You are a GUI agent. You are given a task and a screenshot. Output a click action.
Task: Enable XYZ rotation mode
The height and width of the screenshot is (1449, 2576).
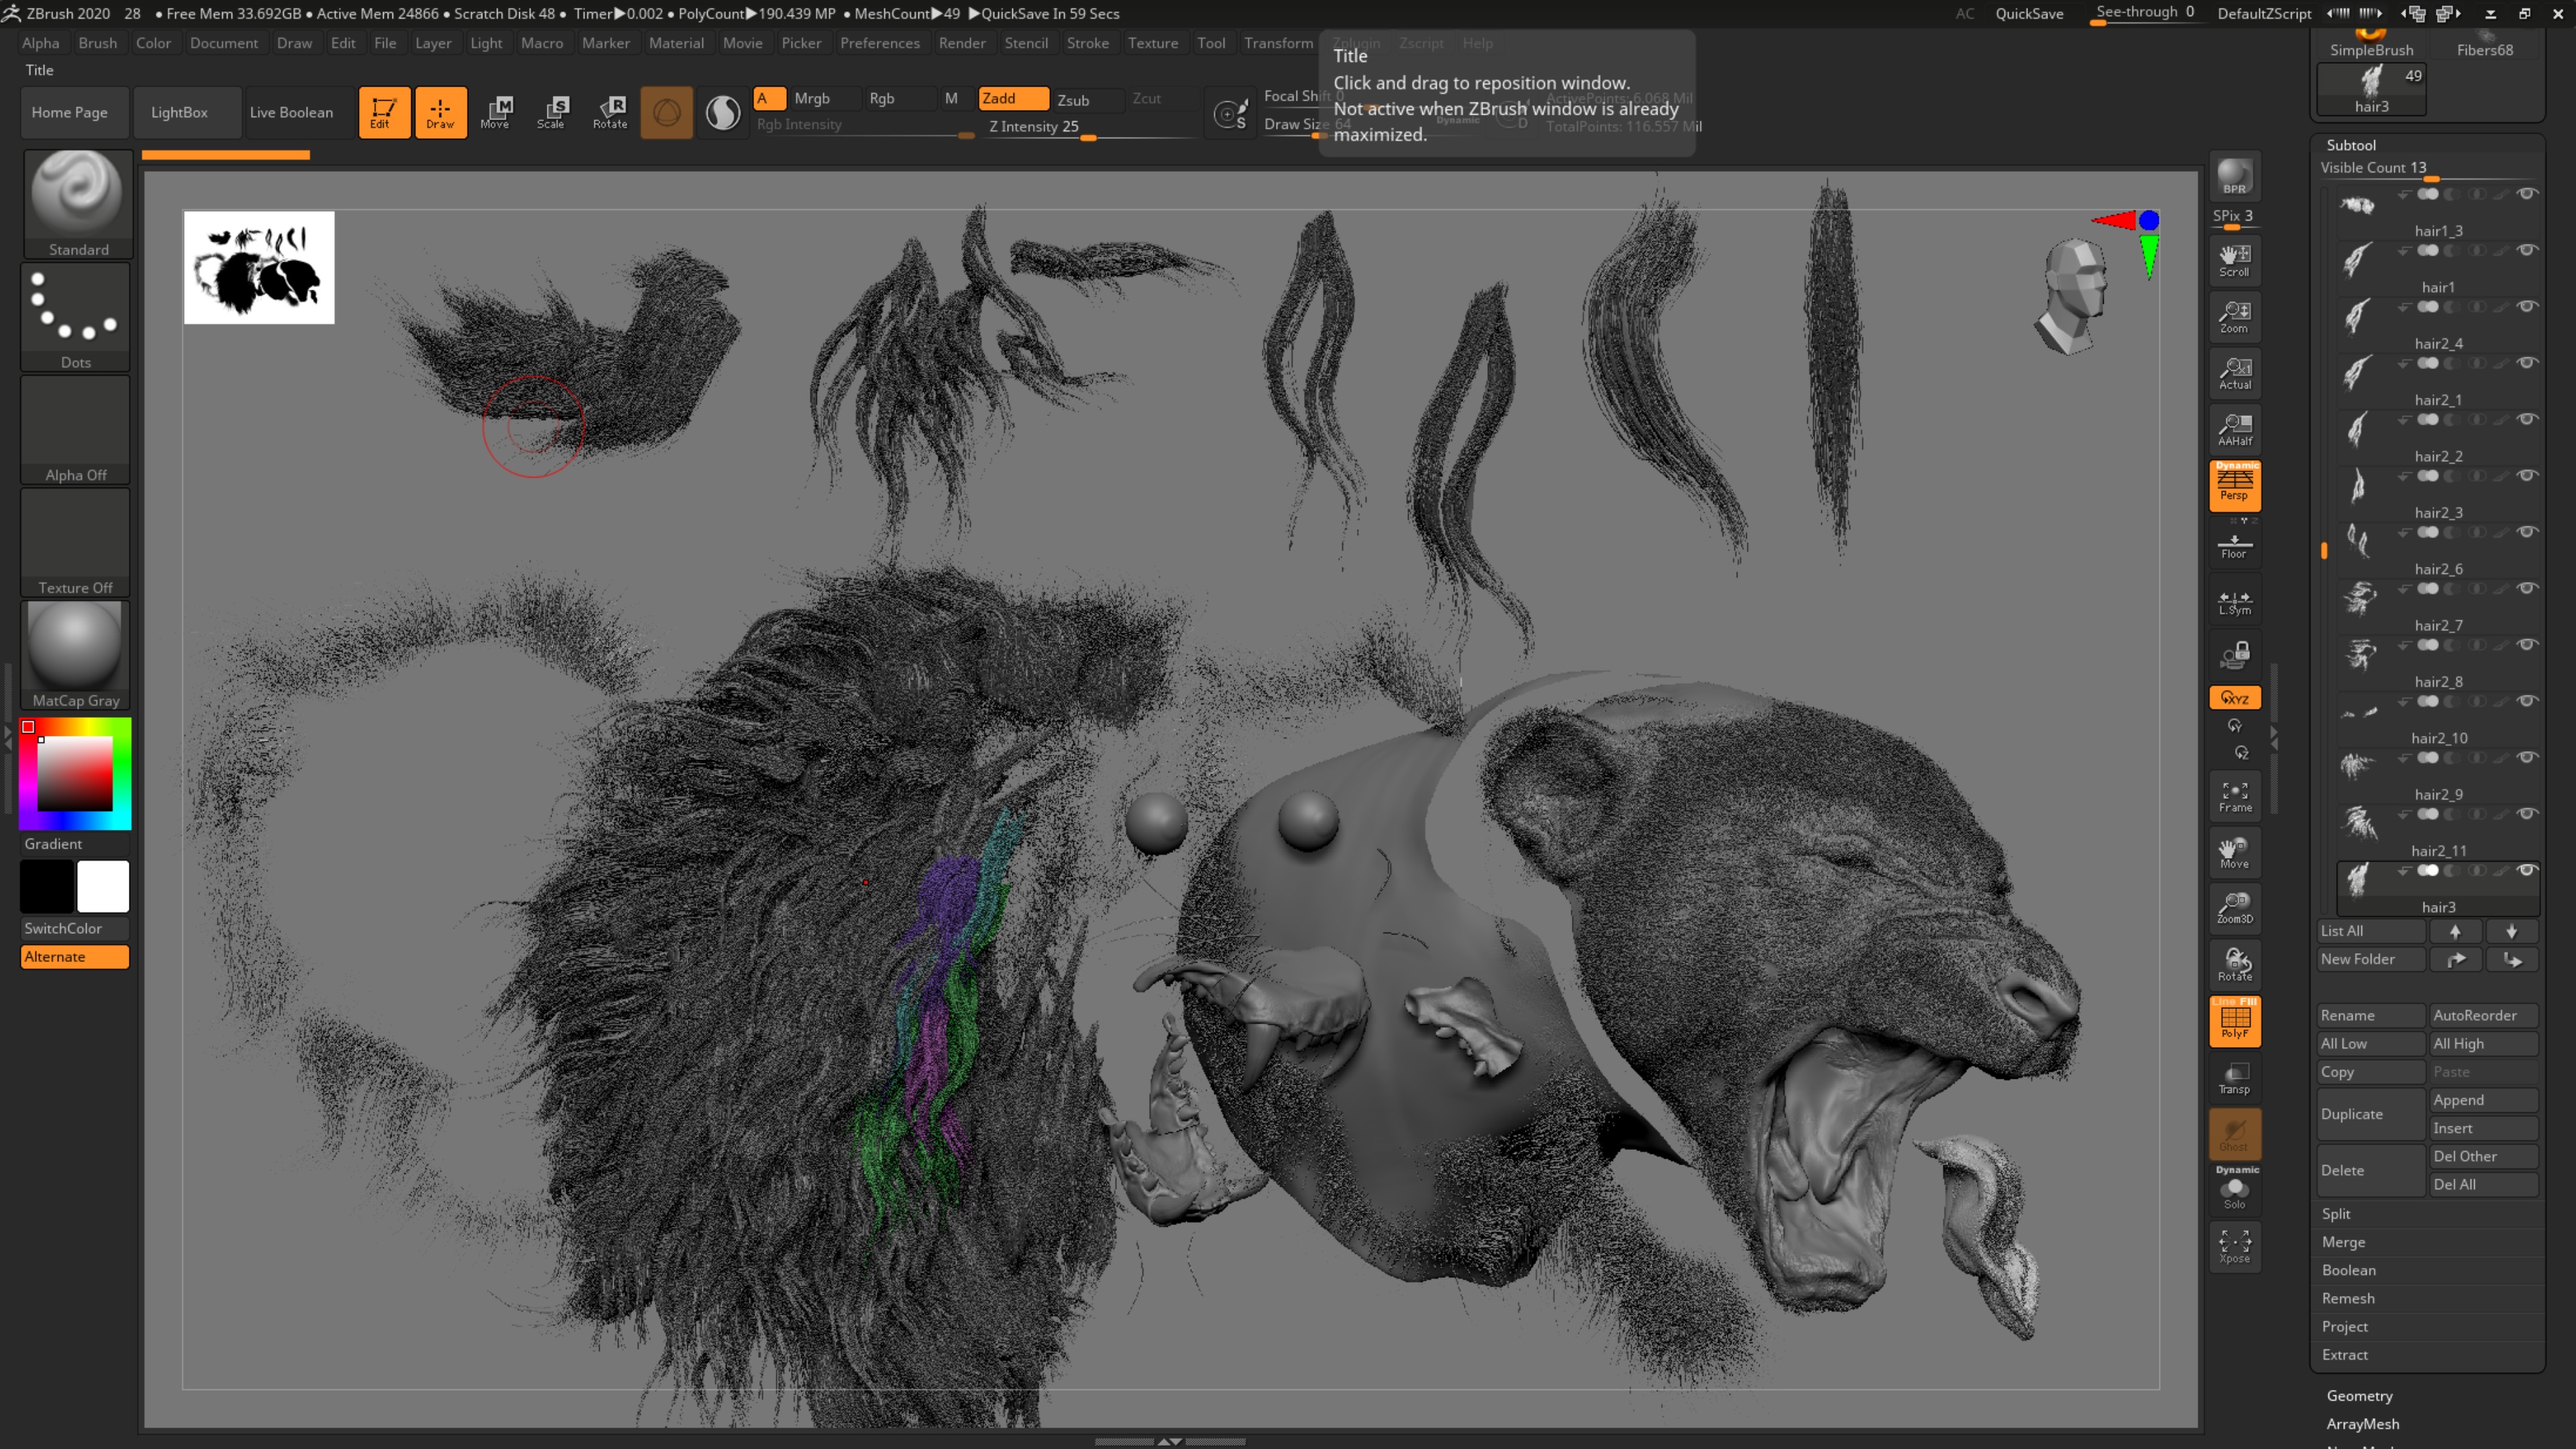(x=2234, y=698)
